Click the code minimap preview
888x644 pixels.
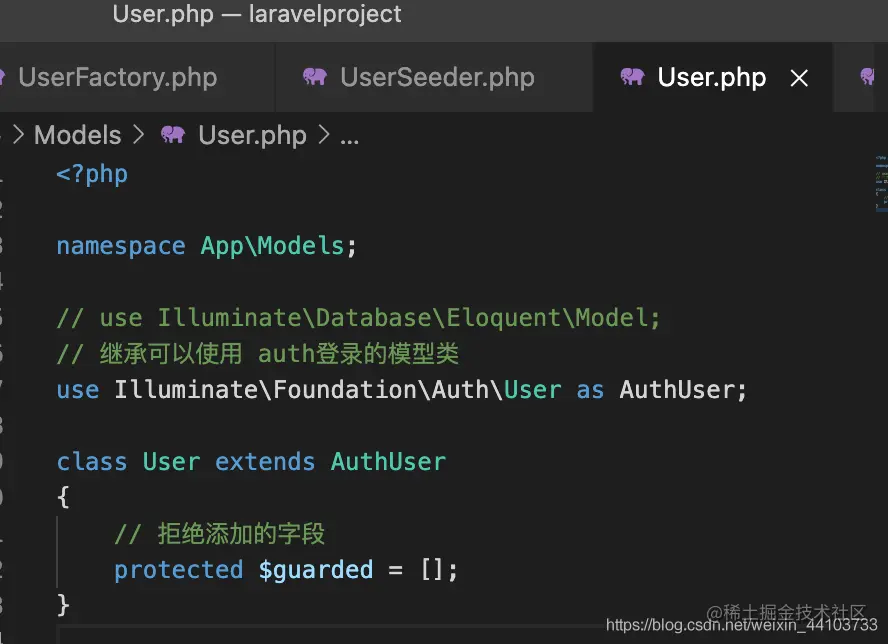coord(881,182)
